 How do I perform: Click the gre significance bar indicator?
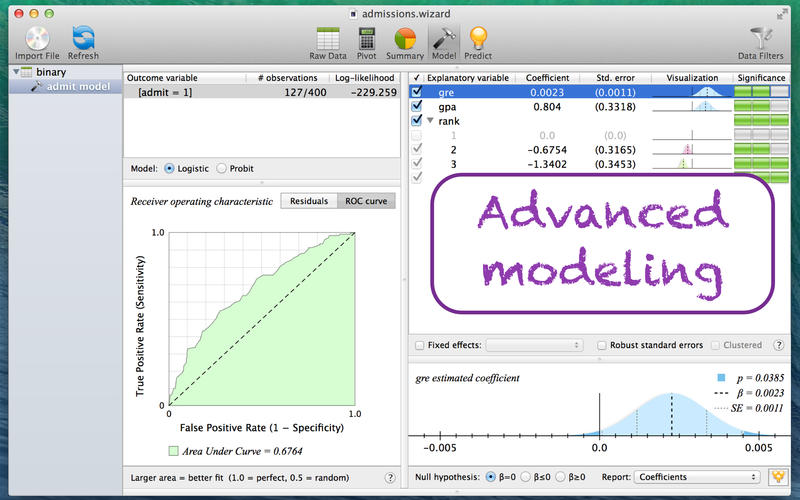point(760,92)
